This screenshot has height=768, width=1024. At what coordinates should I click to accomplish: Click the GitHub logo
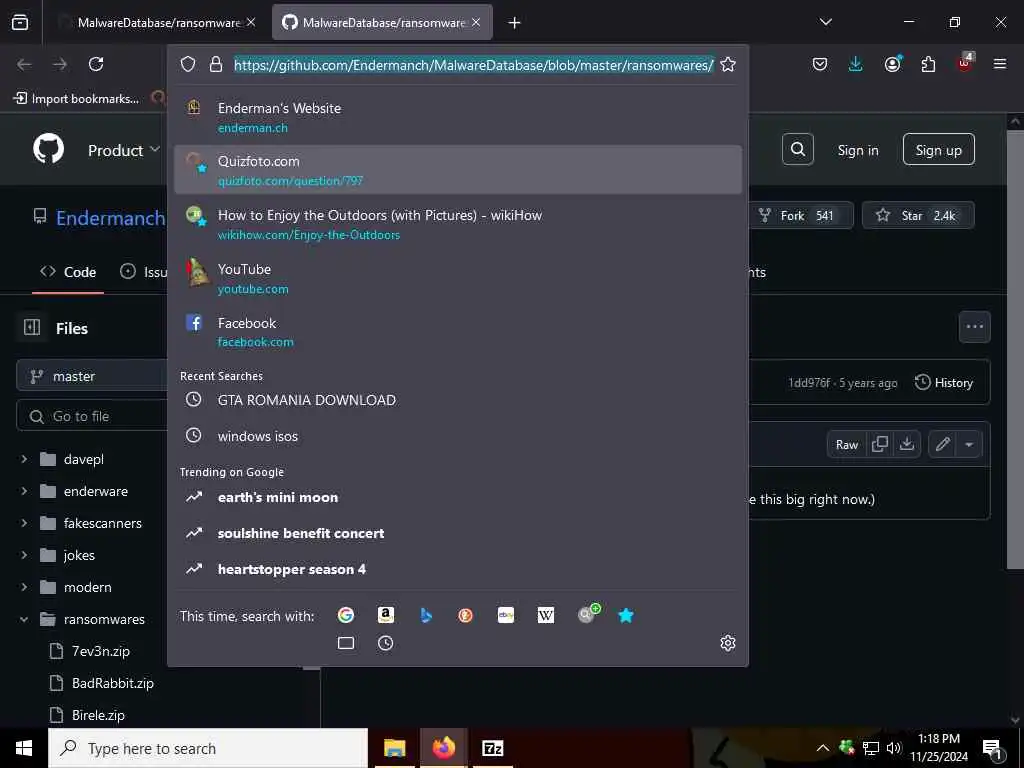[x=49, y=150]
